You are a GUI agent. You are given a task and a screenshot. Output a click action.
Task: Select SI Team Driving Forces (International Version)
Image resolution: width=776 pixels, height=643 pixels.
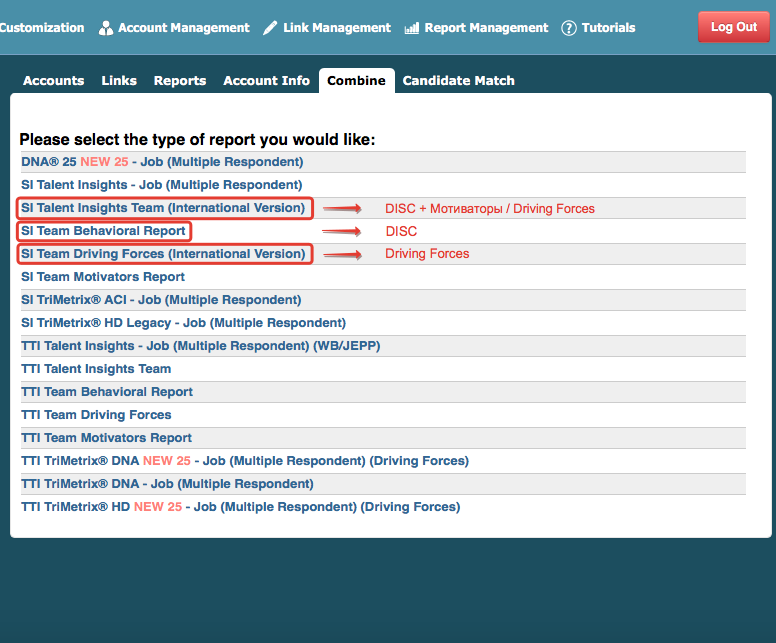click(163, 254)
